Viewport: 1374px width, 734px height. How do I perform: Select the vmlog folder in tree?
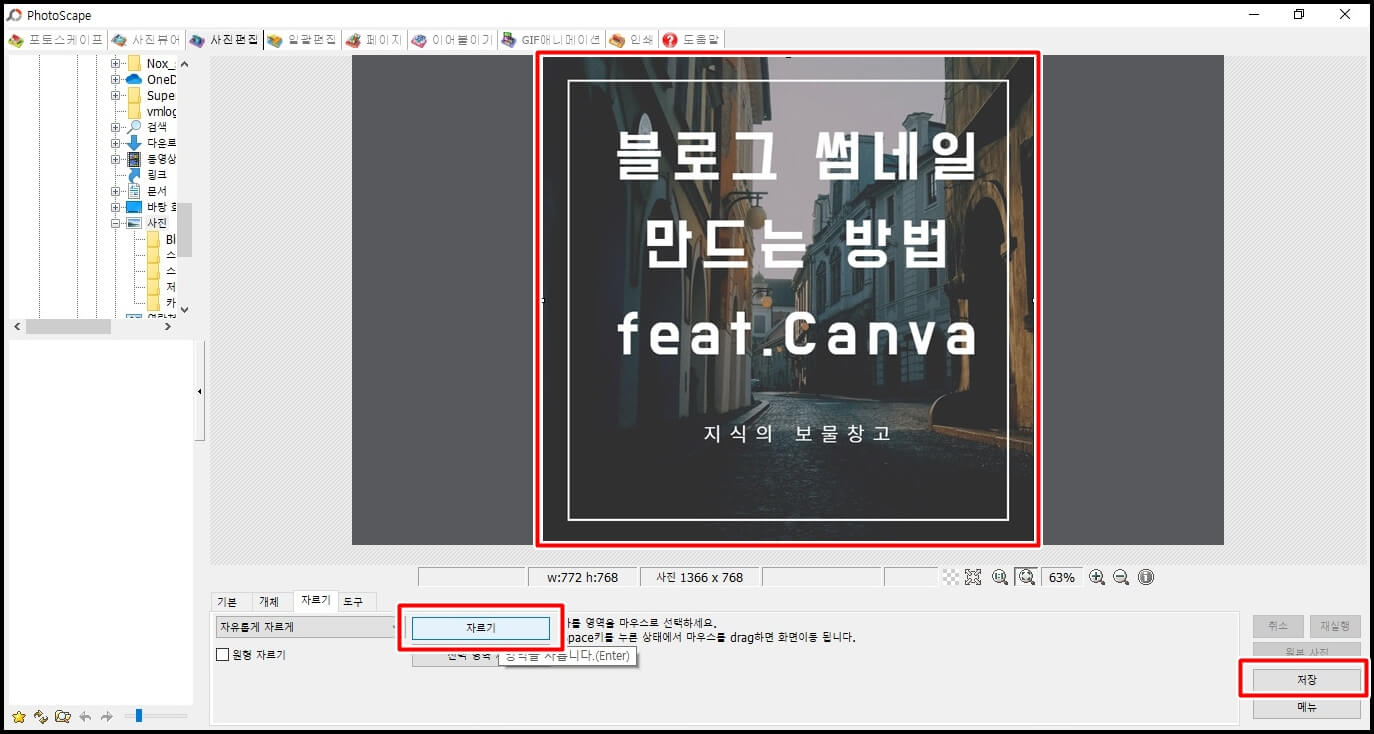coord(160,112)
